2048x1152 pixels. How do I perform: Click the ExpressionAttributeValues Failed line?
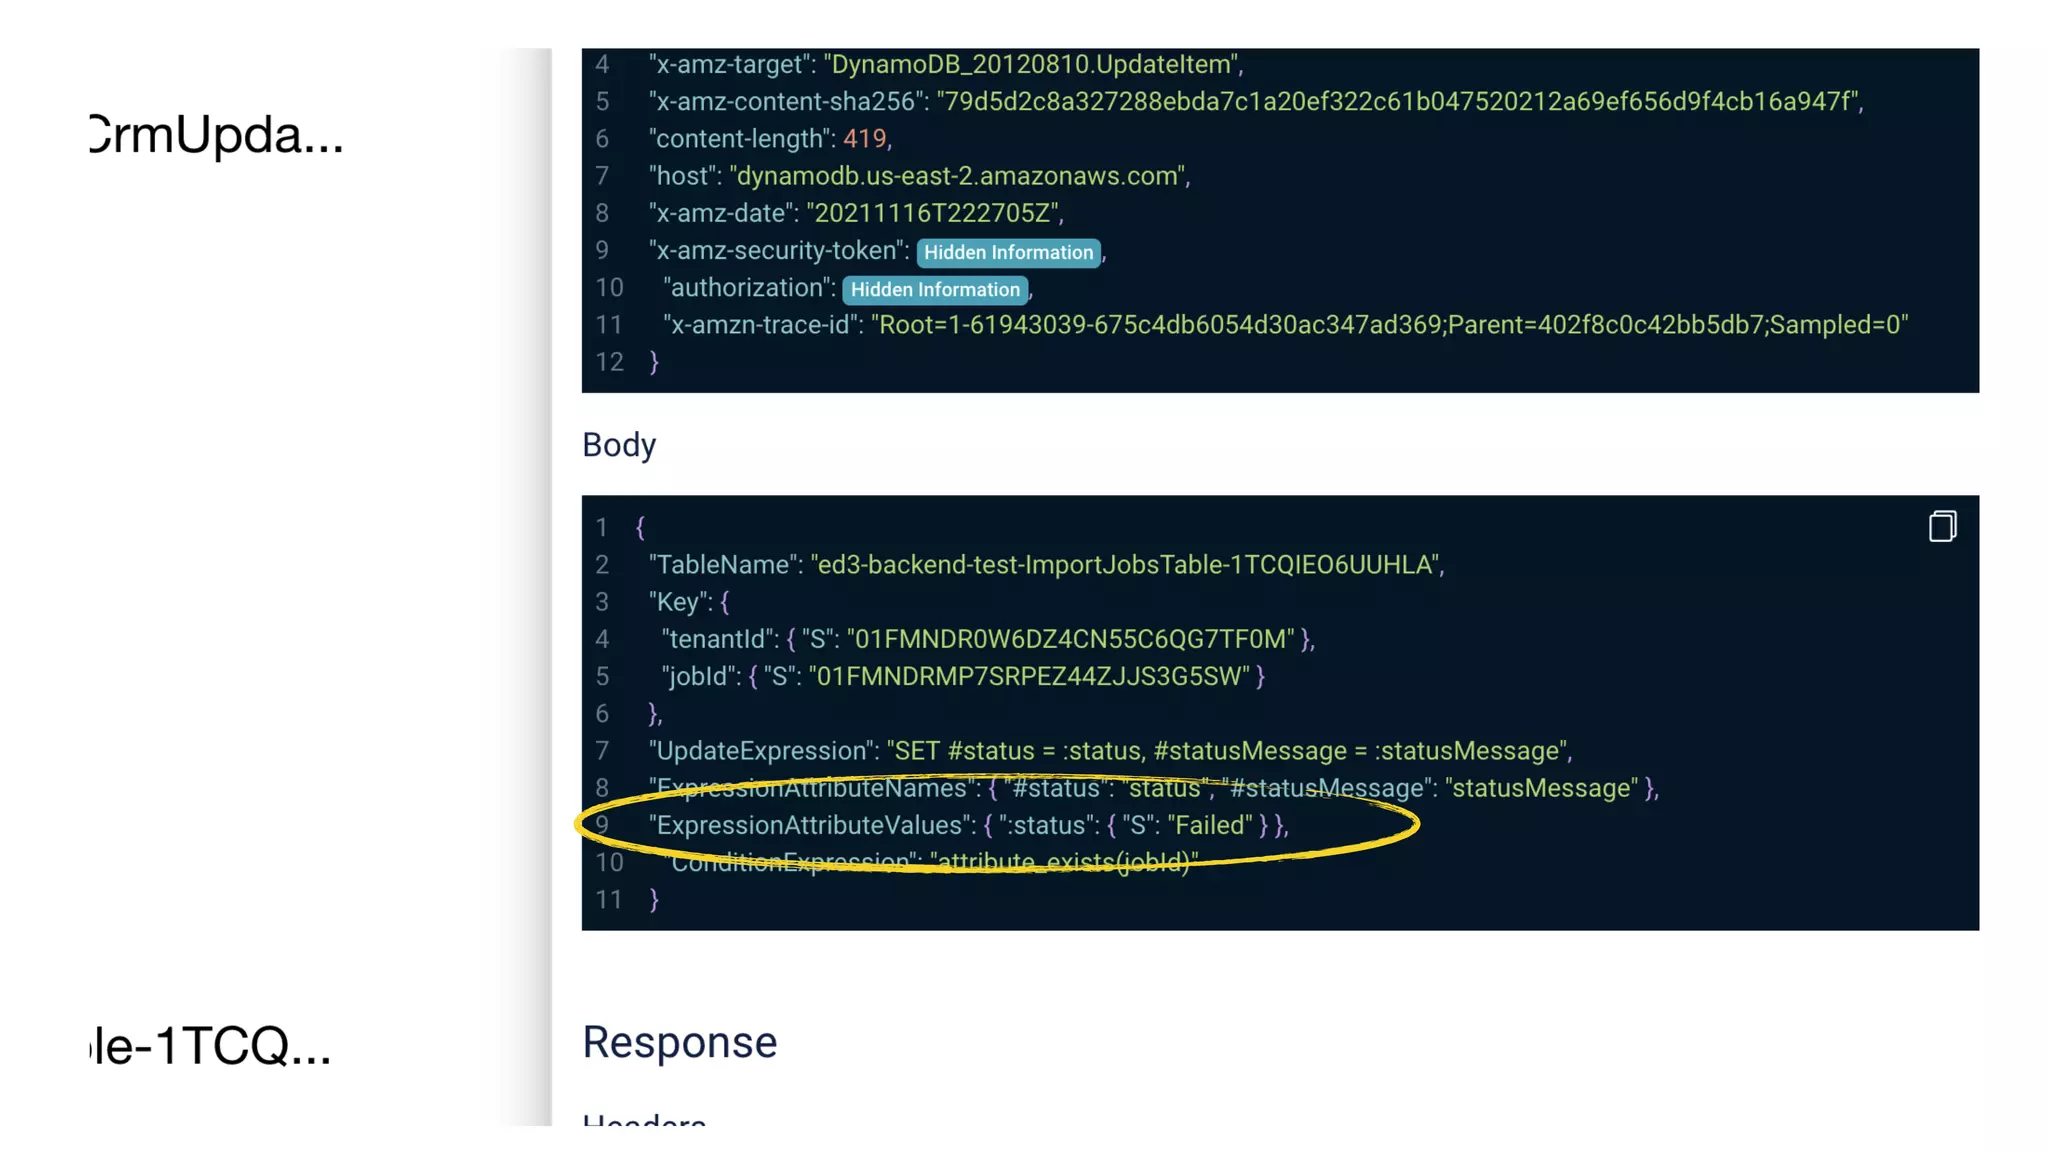pyautogui.click(x=968, y=826)
